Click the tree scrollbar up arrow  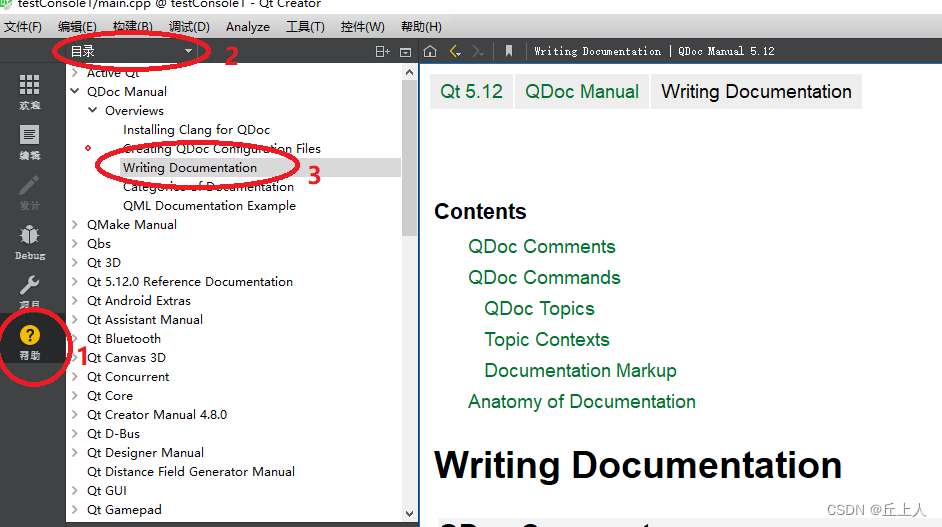pos(410,72)
